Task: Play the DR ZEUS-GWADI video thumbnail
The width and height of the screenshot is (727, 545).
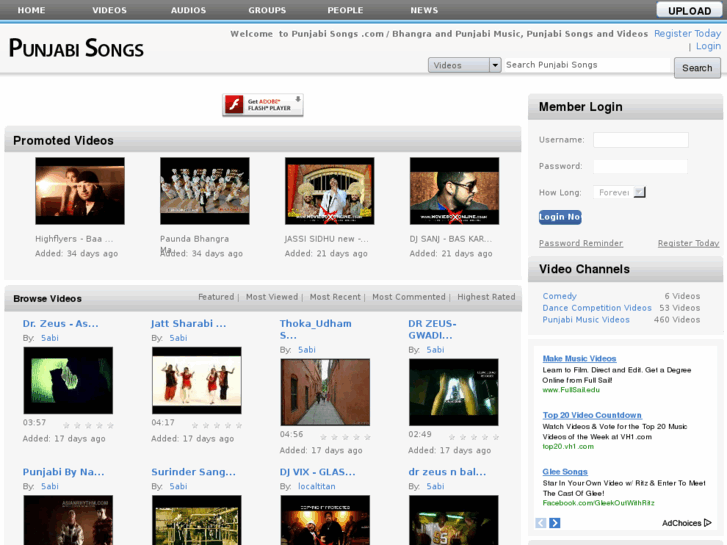Action: 453,392
